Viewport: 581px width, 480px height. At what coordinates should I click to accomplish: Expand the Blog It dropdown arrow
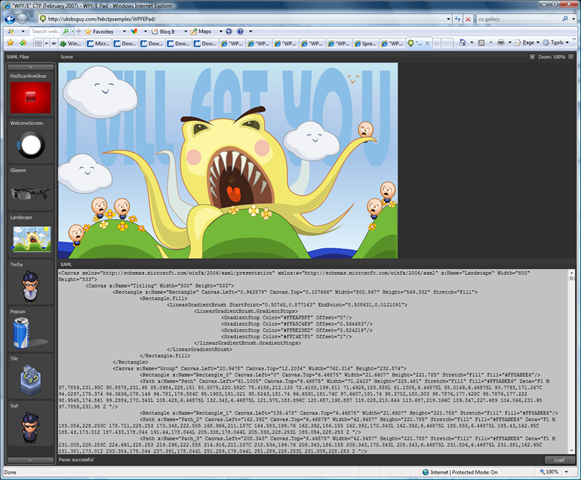coord(186,32)
